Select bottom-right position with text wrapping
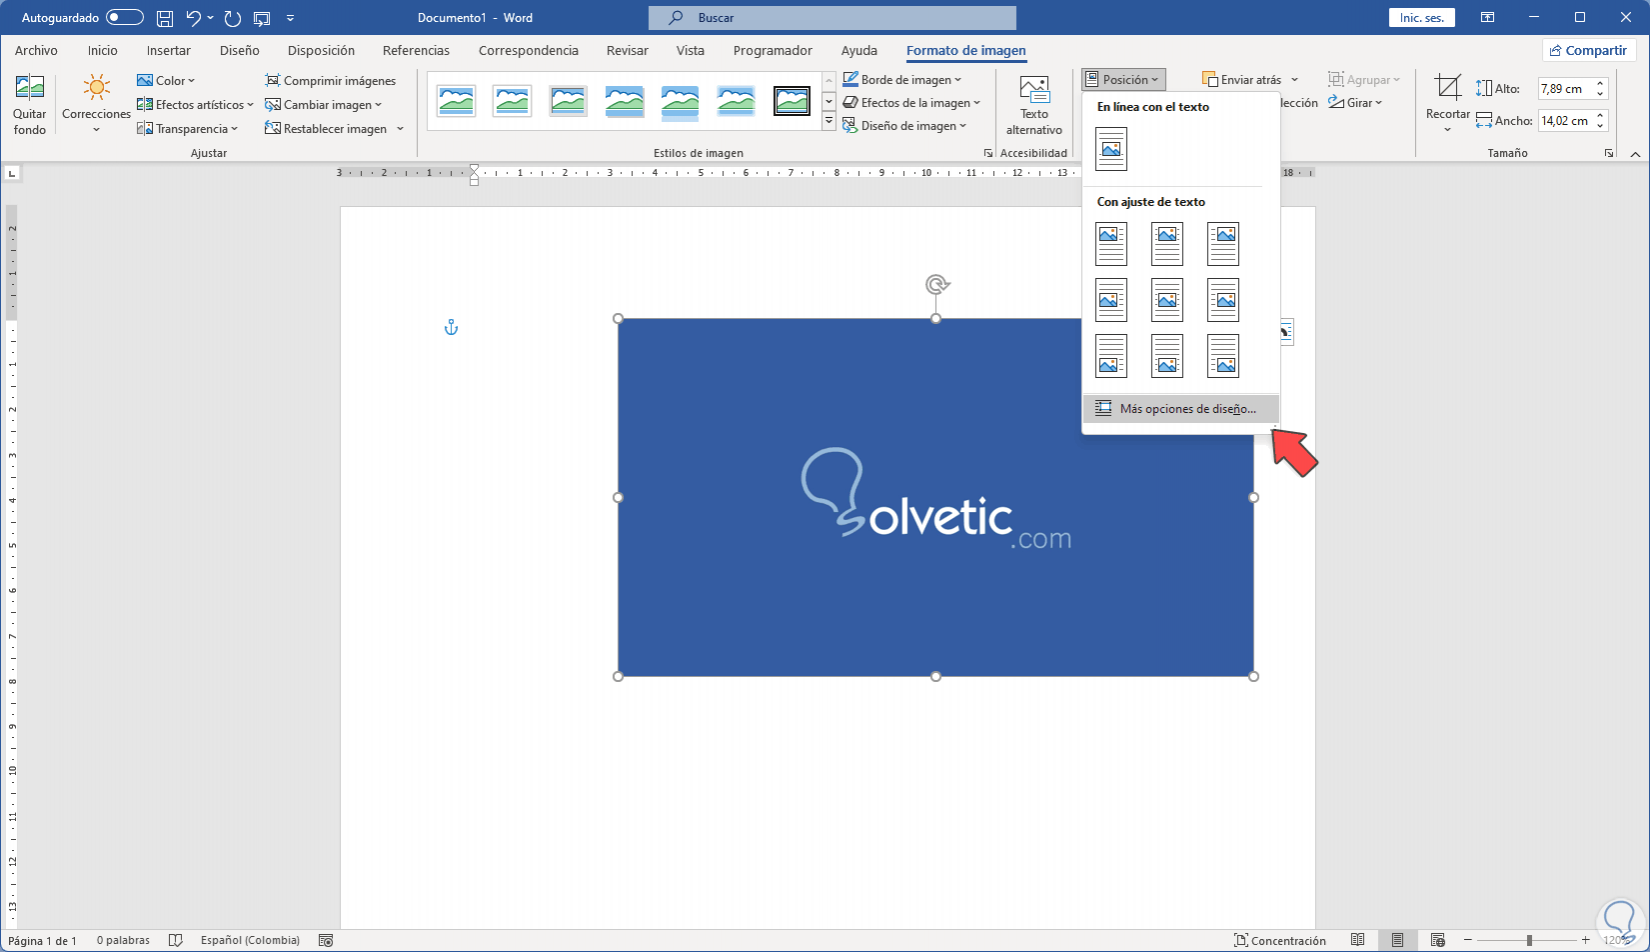Viewport: 1650px width, 952px height. pos(1223,356)
